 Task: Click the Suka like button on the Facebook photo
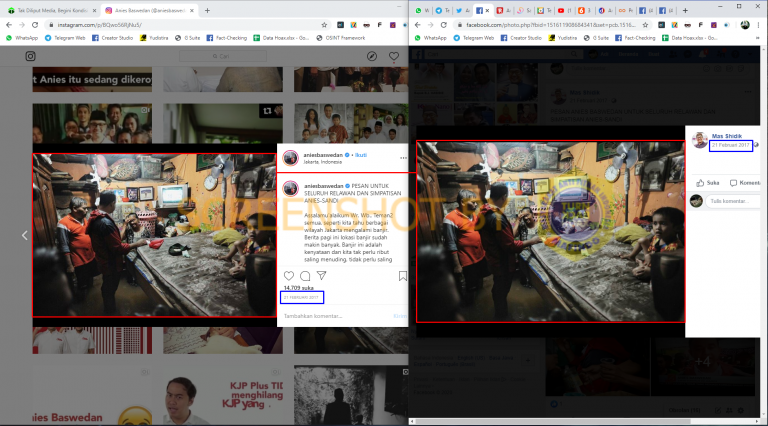coord(708,183)
